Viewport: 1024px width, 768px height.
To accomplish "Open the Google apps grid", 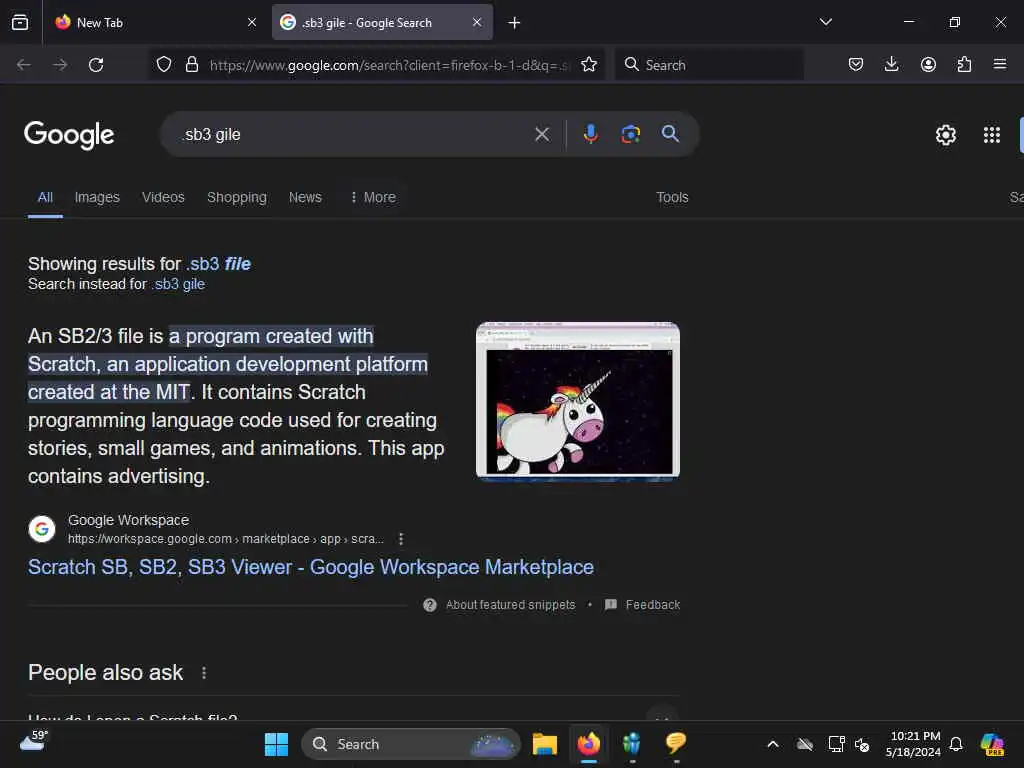I will 991,135.
